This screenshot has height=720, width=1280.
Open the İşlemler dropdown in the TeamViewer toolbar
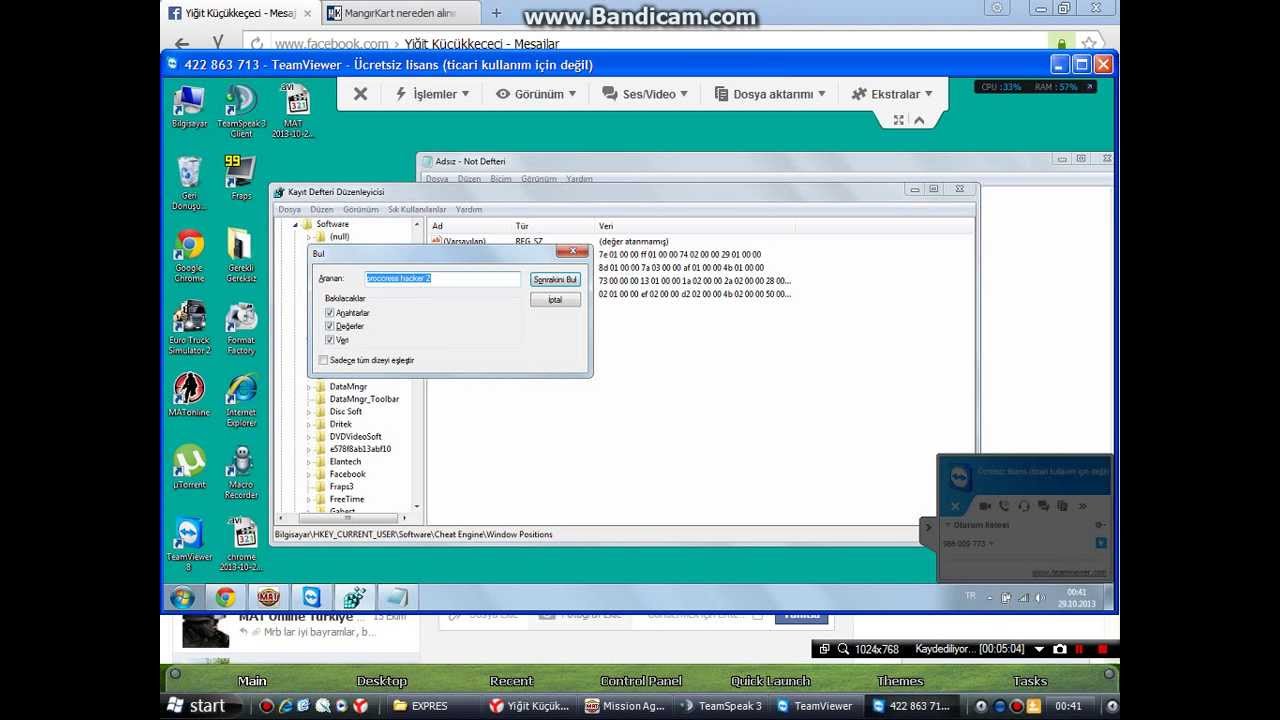click(x=432, y=94)
